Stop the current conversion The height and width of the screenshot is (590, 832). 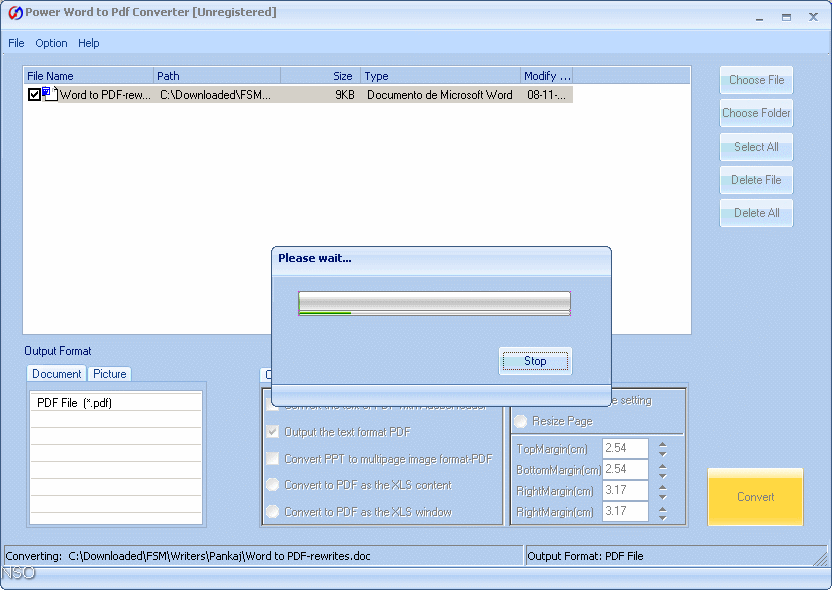[x=535, y=361]
